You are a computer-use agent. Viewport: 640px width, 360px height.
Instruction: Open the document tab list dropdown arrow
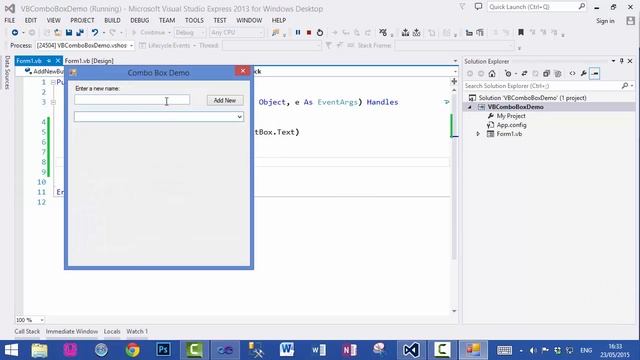455,61
